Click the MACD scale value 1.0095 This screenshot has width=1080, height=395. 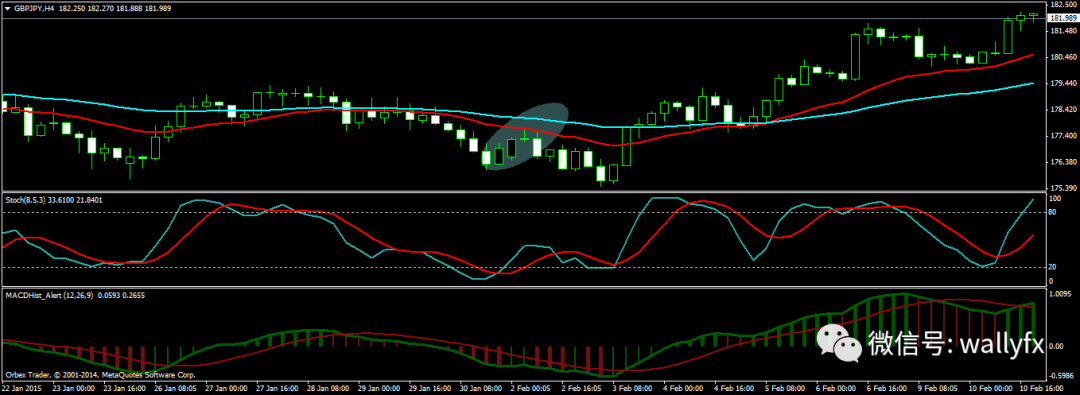[1061, 294]
